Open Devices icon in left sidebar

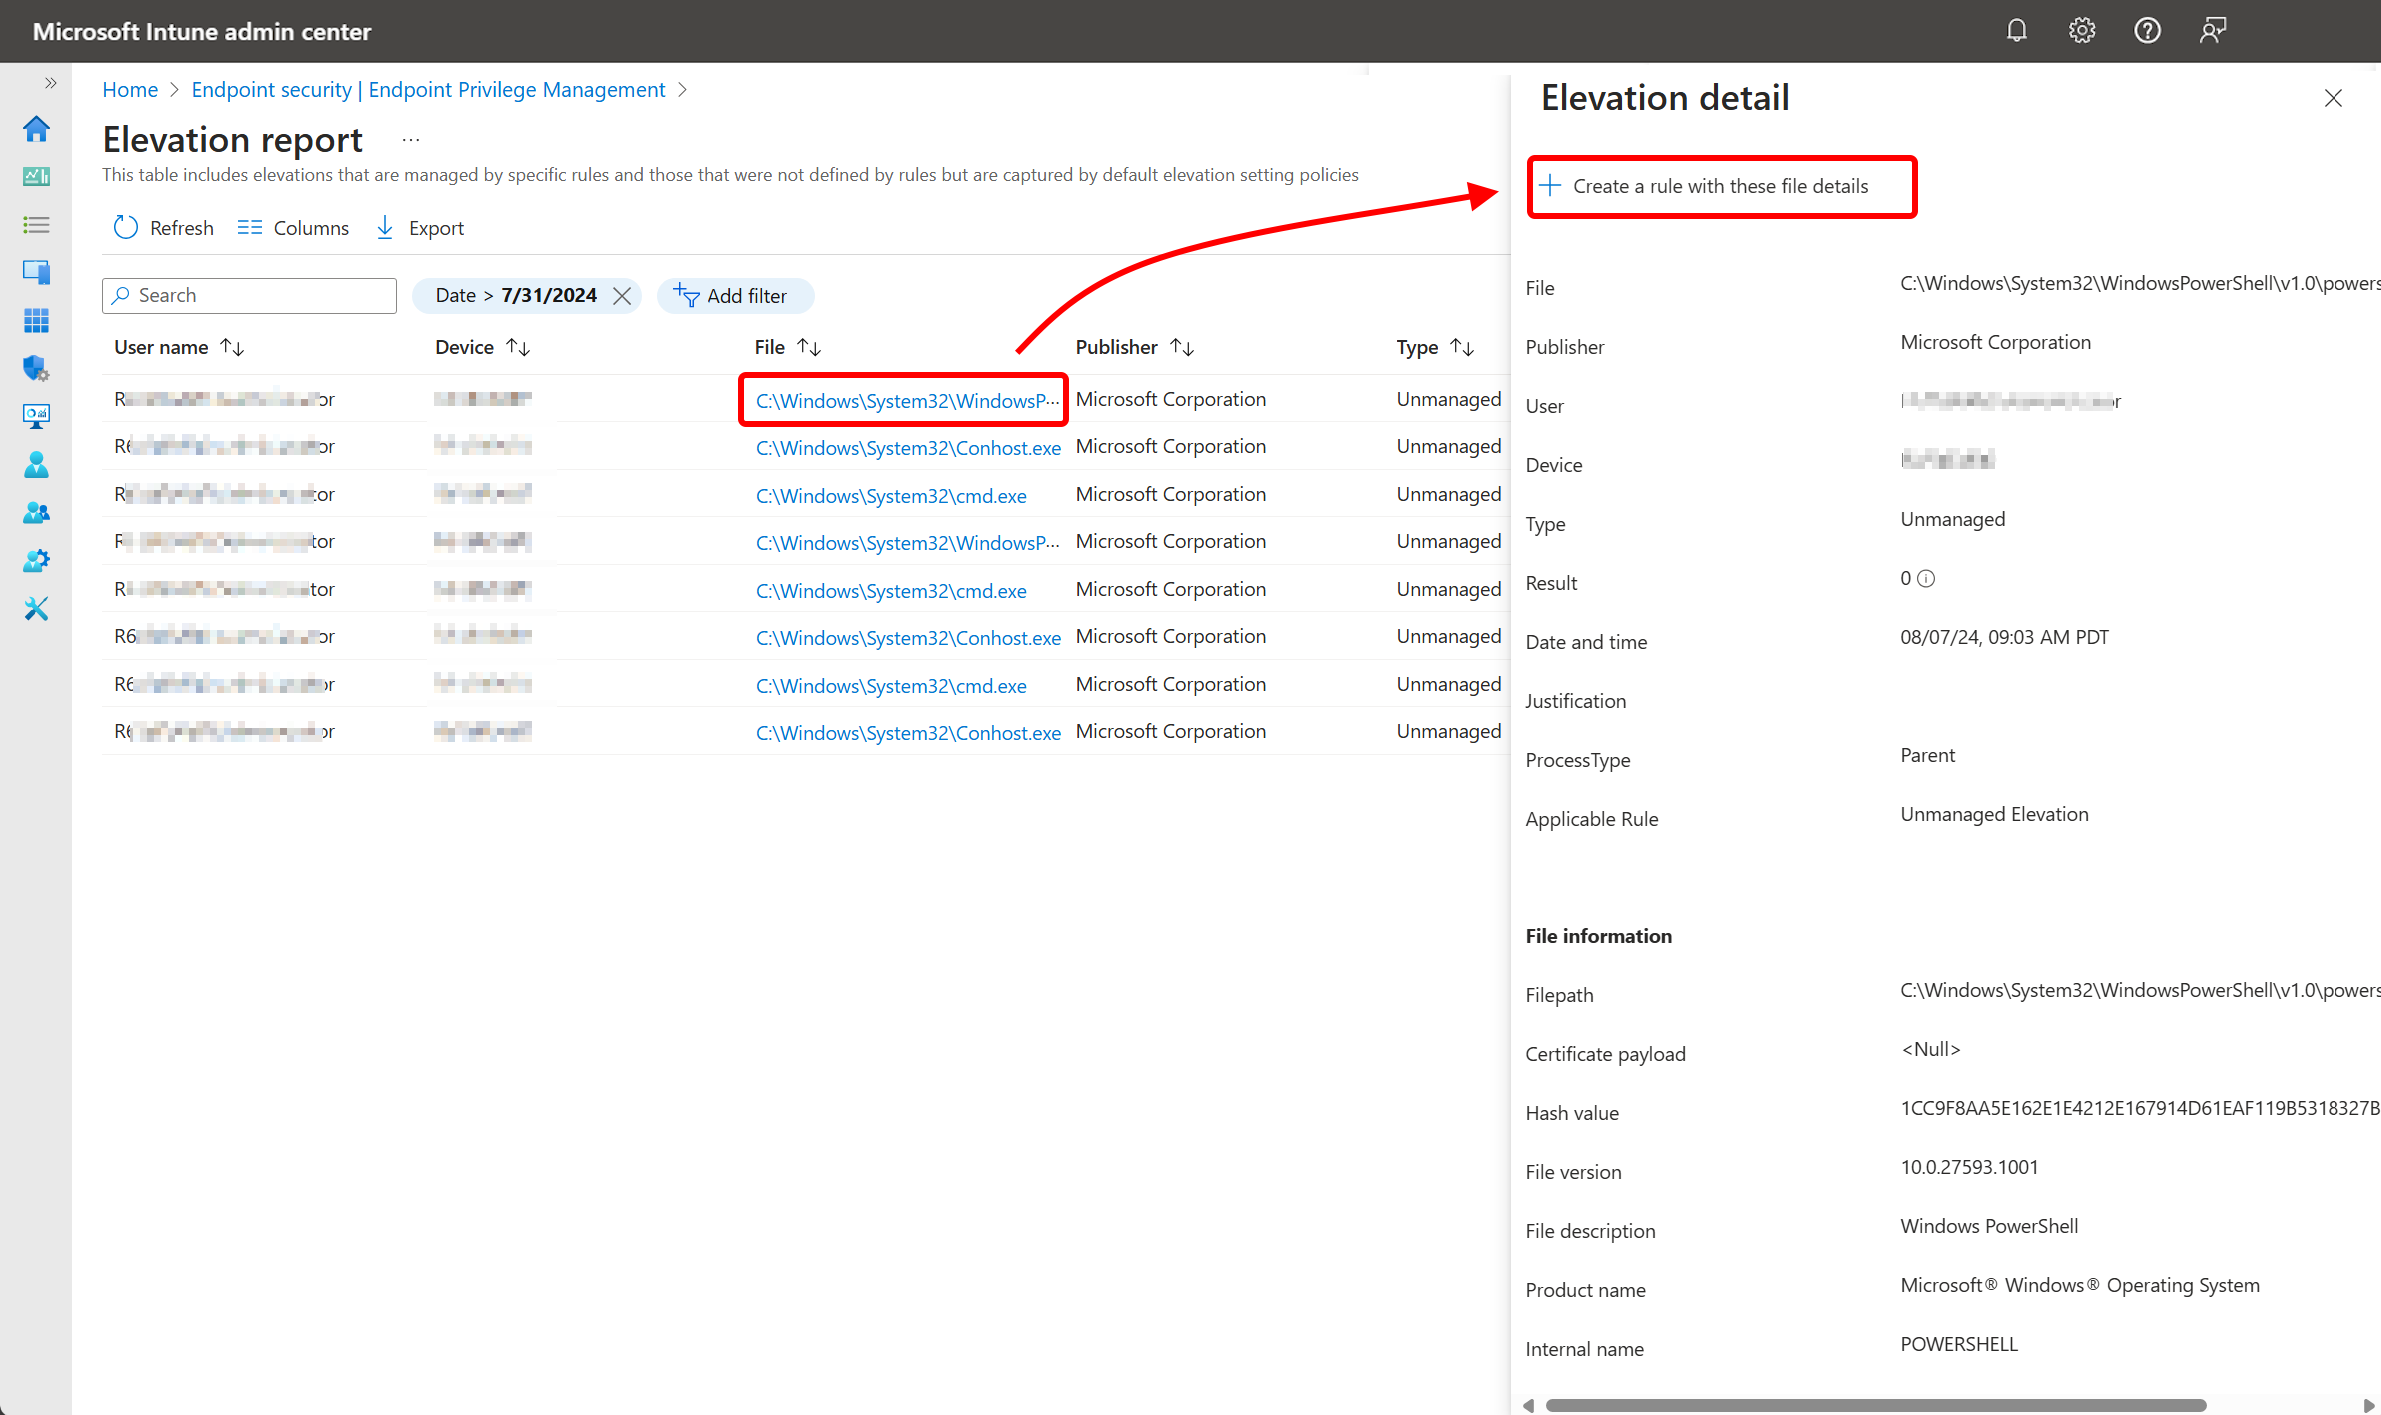click(x=36, y=272)
